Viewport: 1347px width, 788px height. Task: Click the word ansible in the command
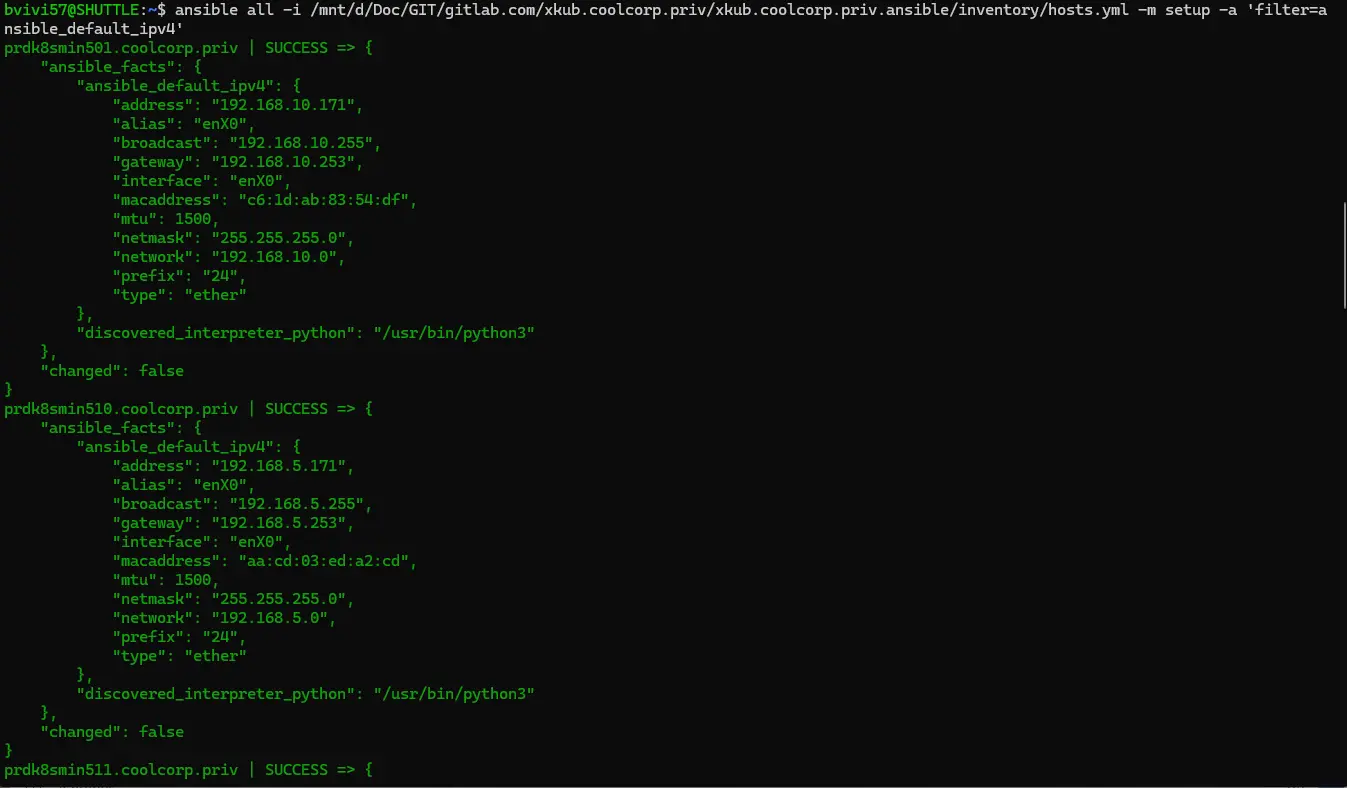(206, 10)
